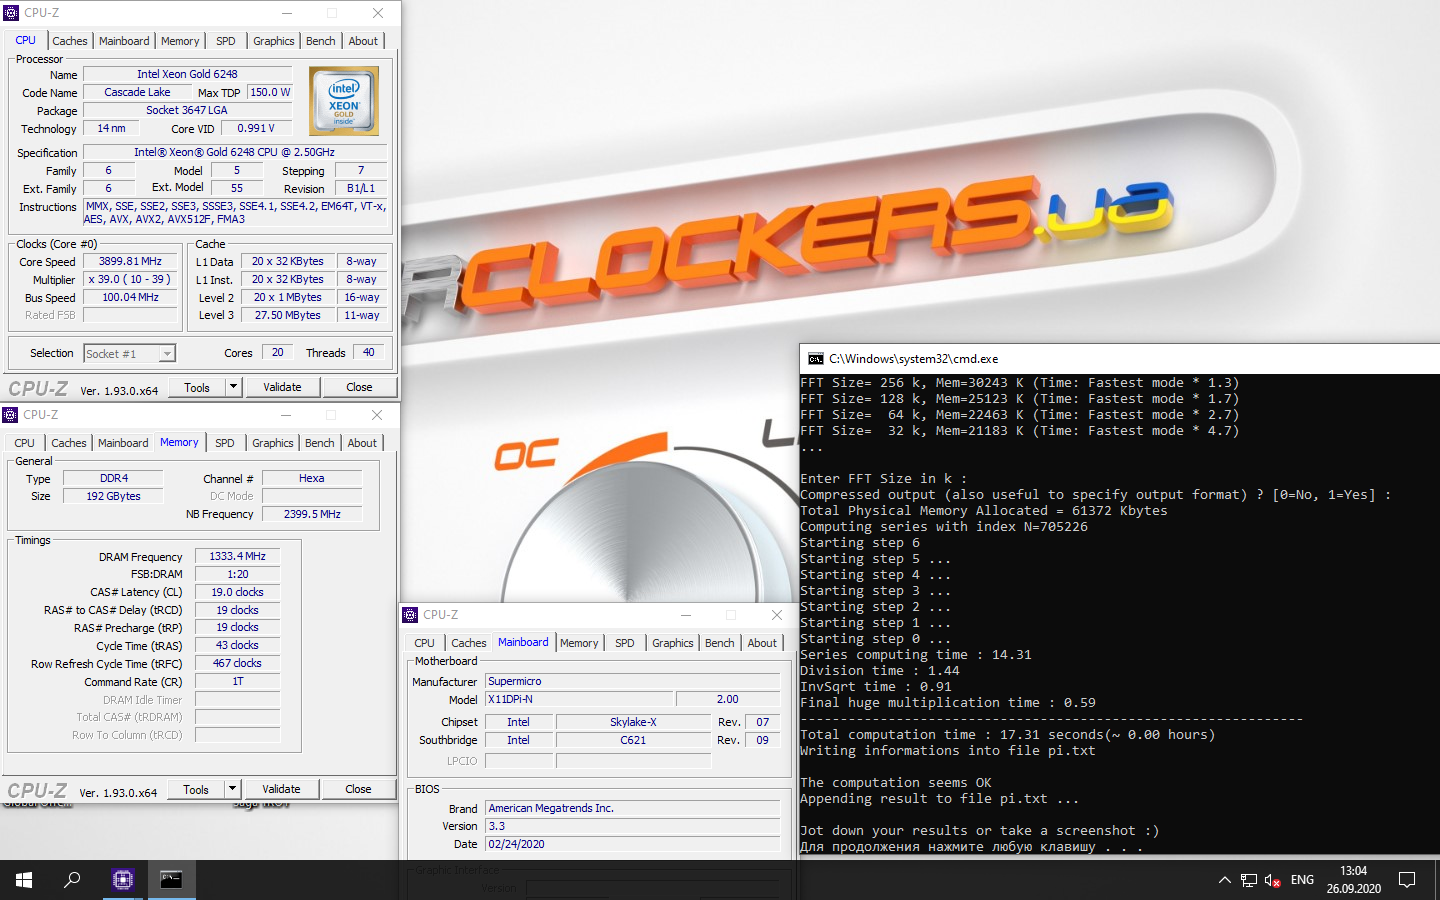Open Tools dropdown arrow in Memory window
This screenshot has height=900, width=1440.
click(232, 789)
